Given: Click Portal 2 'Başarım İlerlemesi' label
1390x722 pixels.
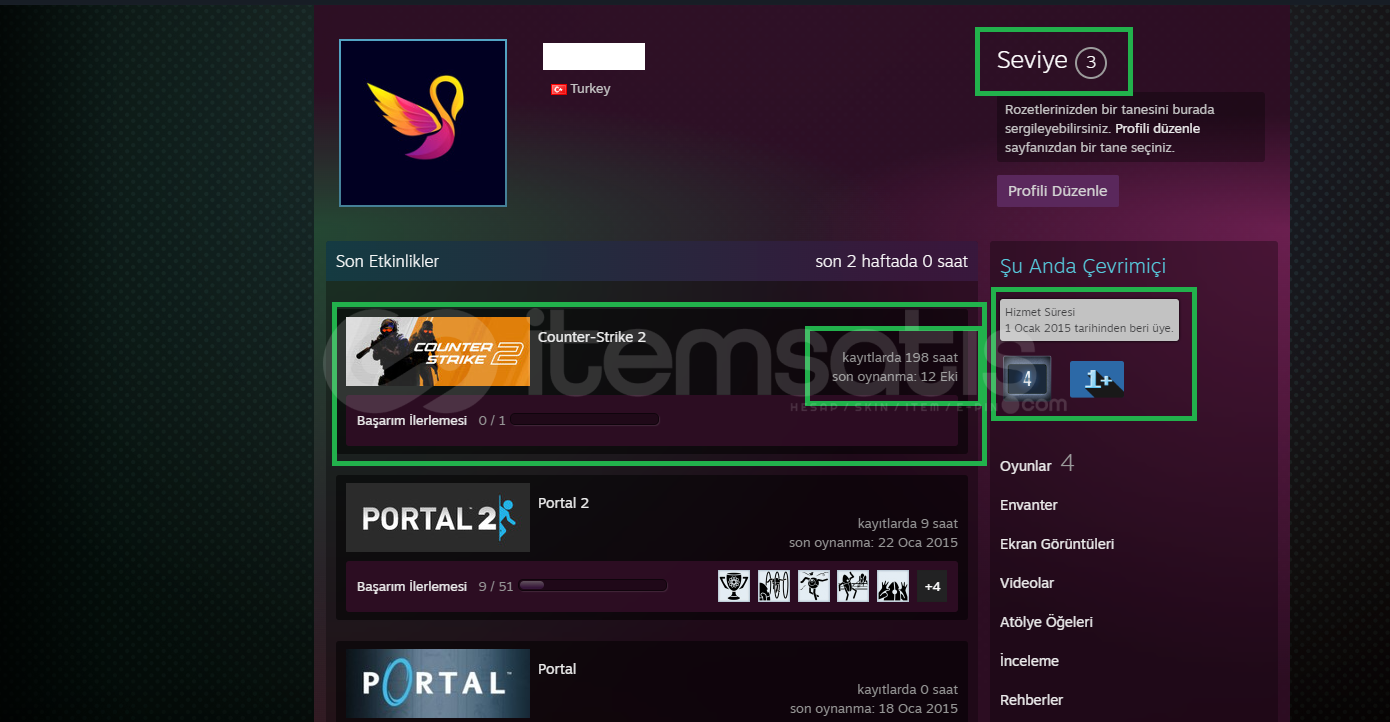Looking at the screenshot, I should pyautogui.click(x=412, y=587).
